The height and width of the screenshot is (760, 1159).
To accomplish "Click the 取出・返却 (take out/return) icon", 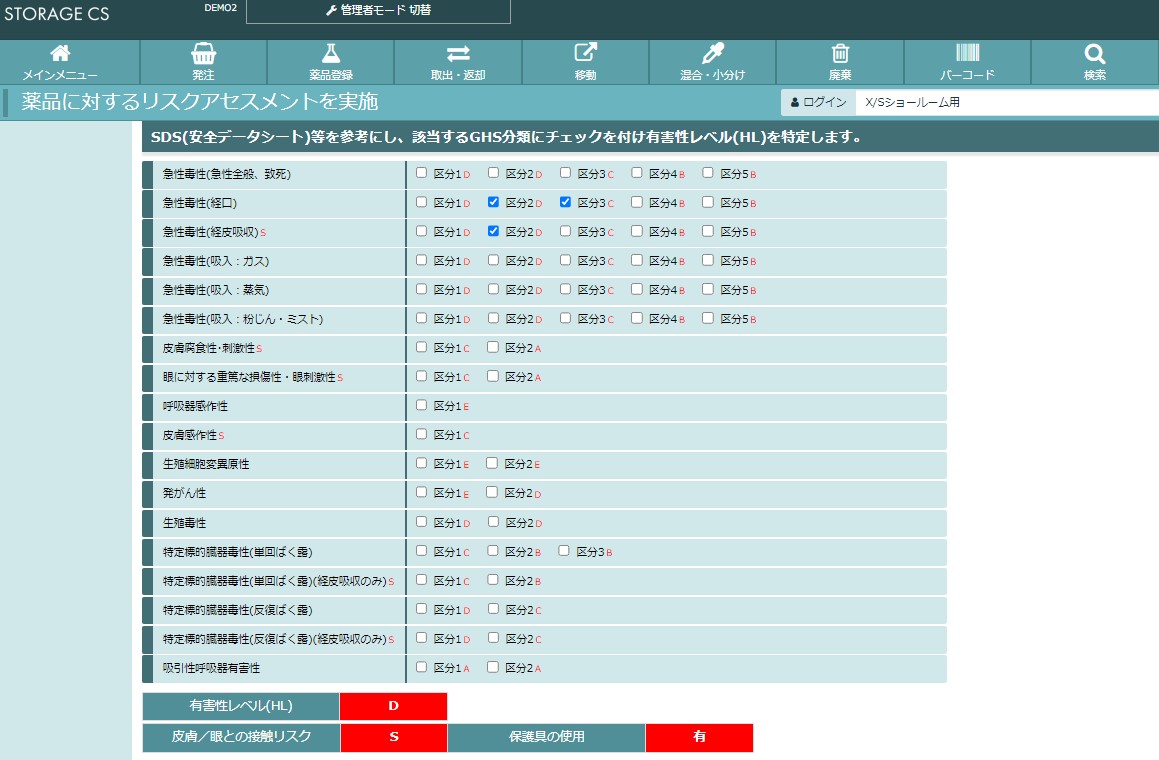I will (x=459, y=61).
